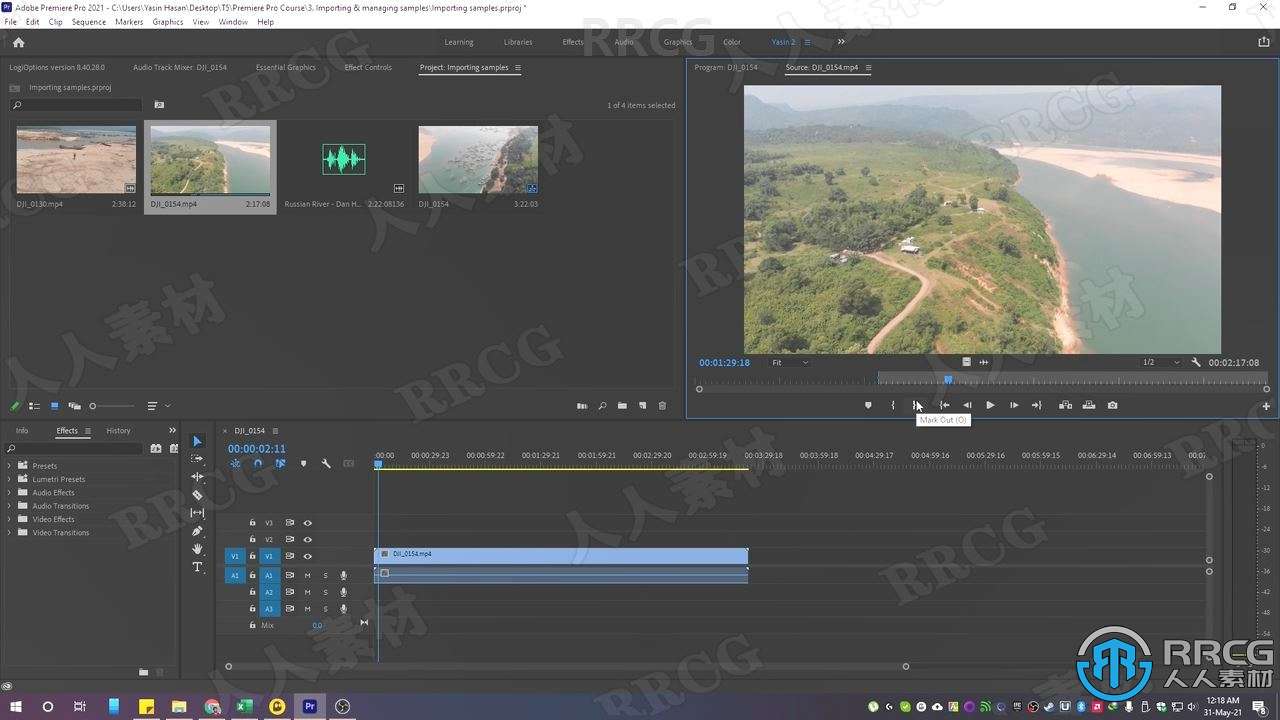
Task: Open the Sequence menu
Action: point(89,21)
